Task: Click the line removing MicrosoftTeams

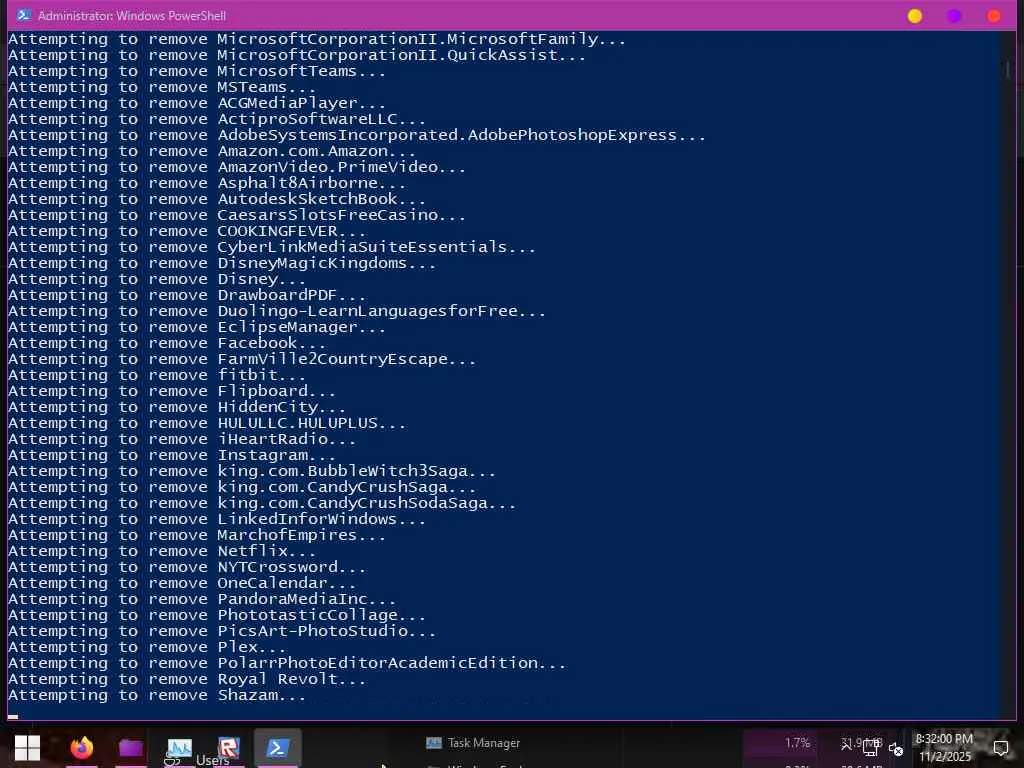Action: [x=197, y=71]
